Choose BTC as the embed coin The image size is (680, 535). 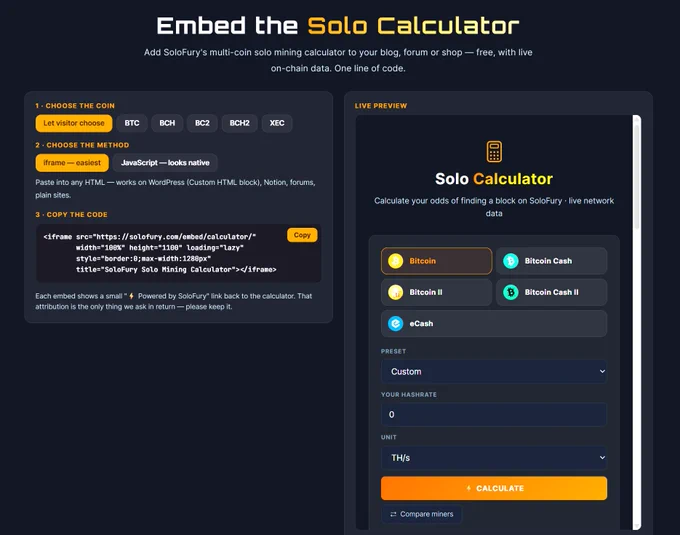(132, 123)
